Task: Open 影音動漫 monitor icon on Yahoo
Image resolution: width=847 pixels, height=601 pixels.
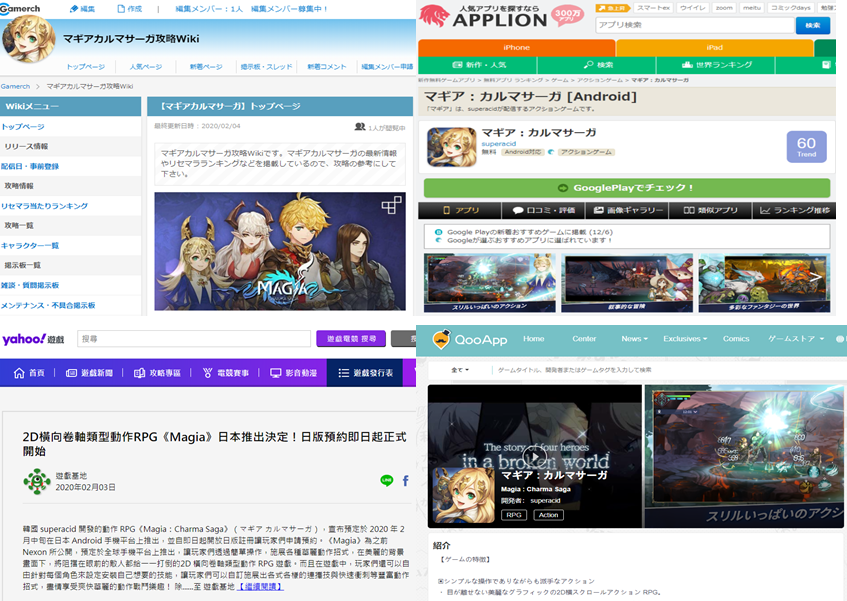Action: [275, 373]
